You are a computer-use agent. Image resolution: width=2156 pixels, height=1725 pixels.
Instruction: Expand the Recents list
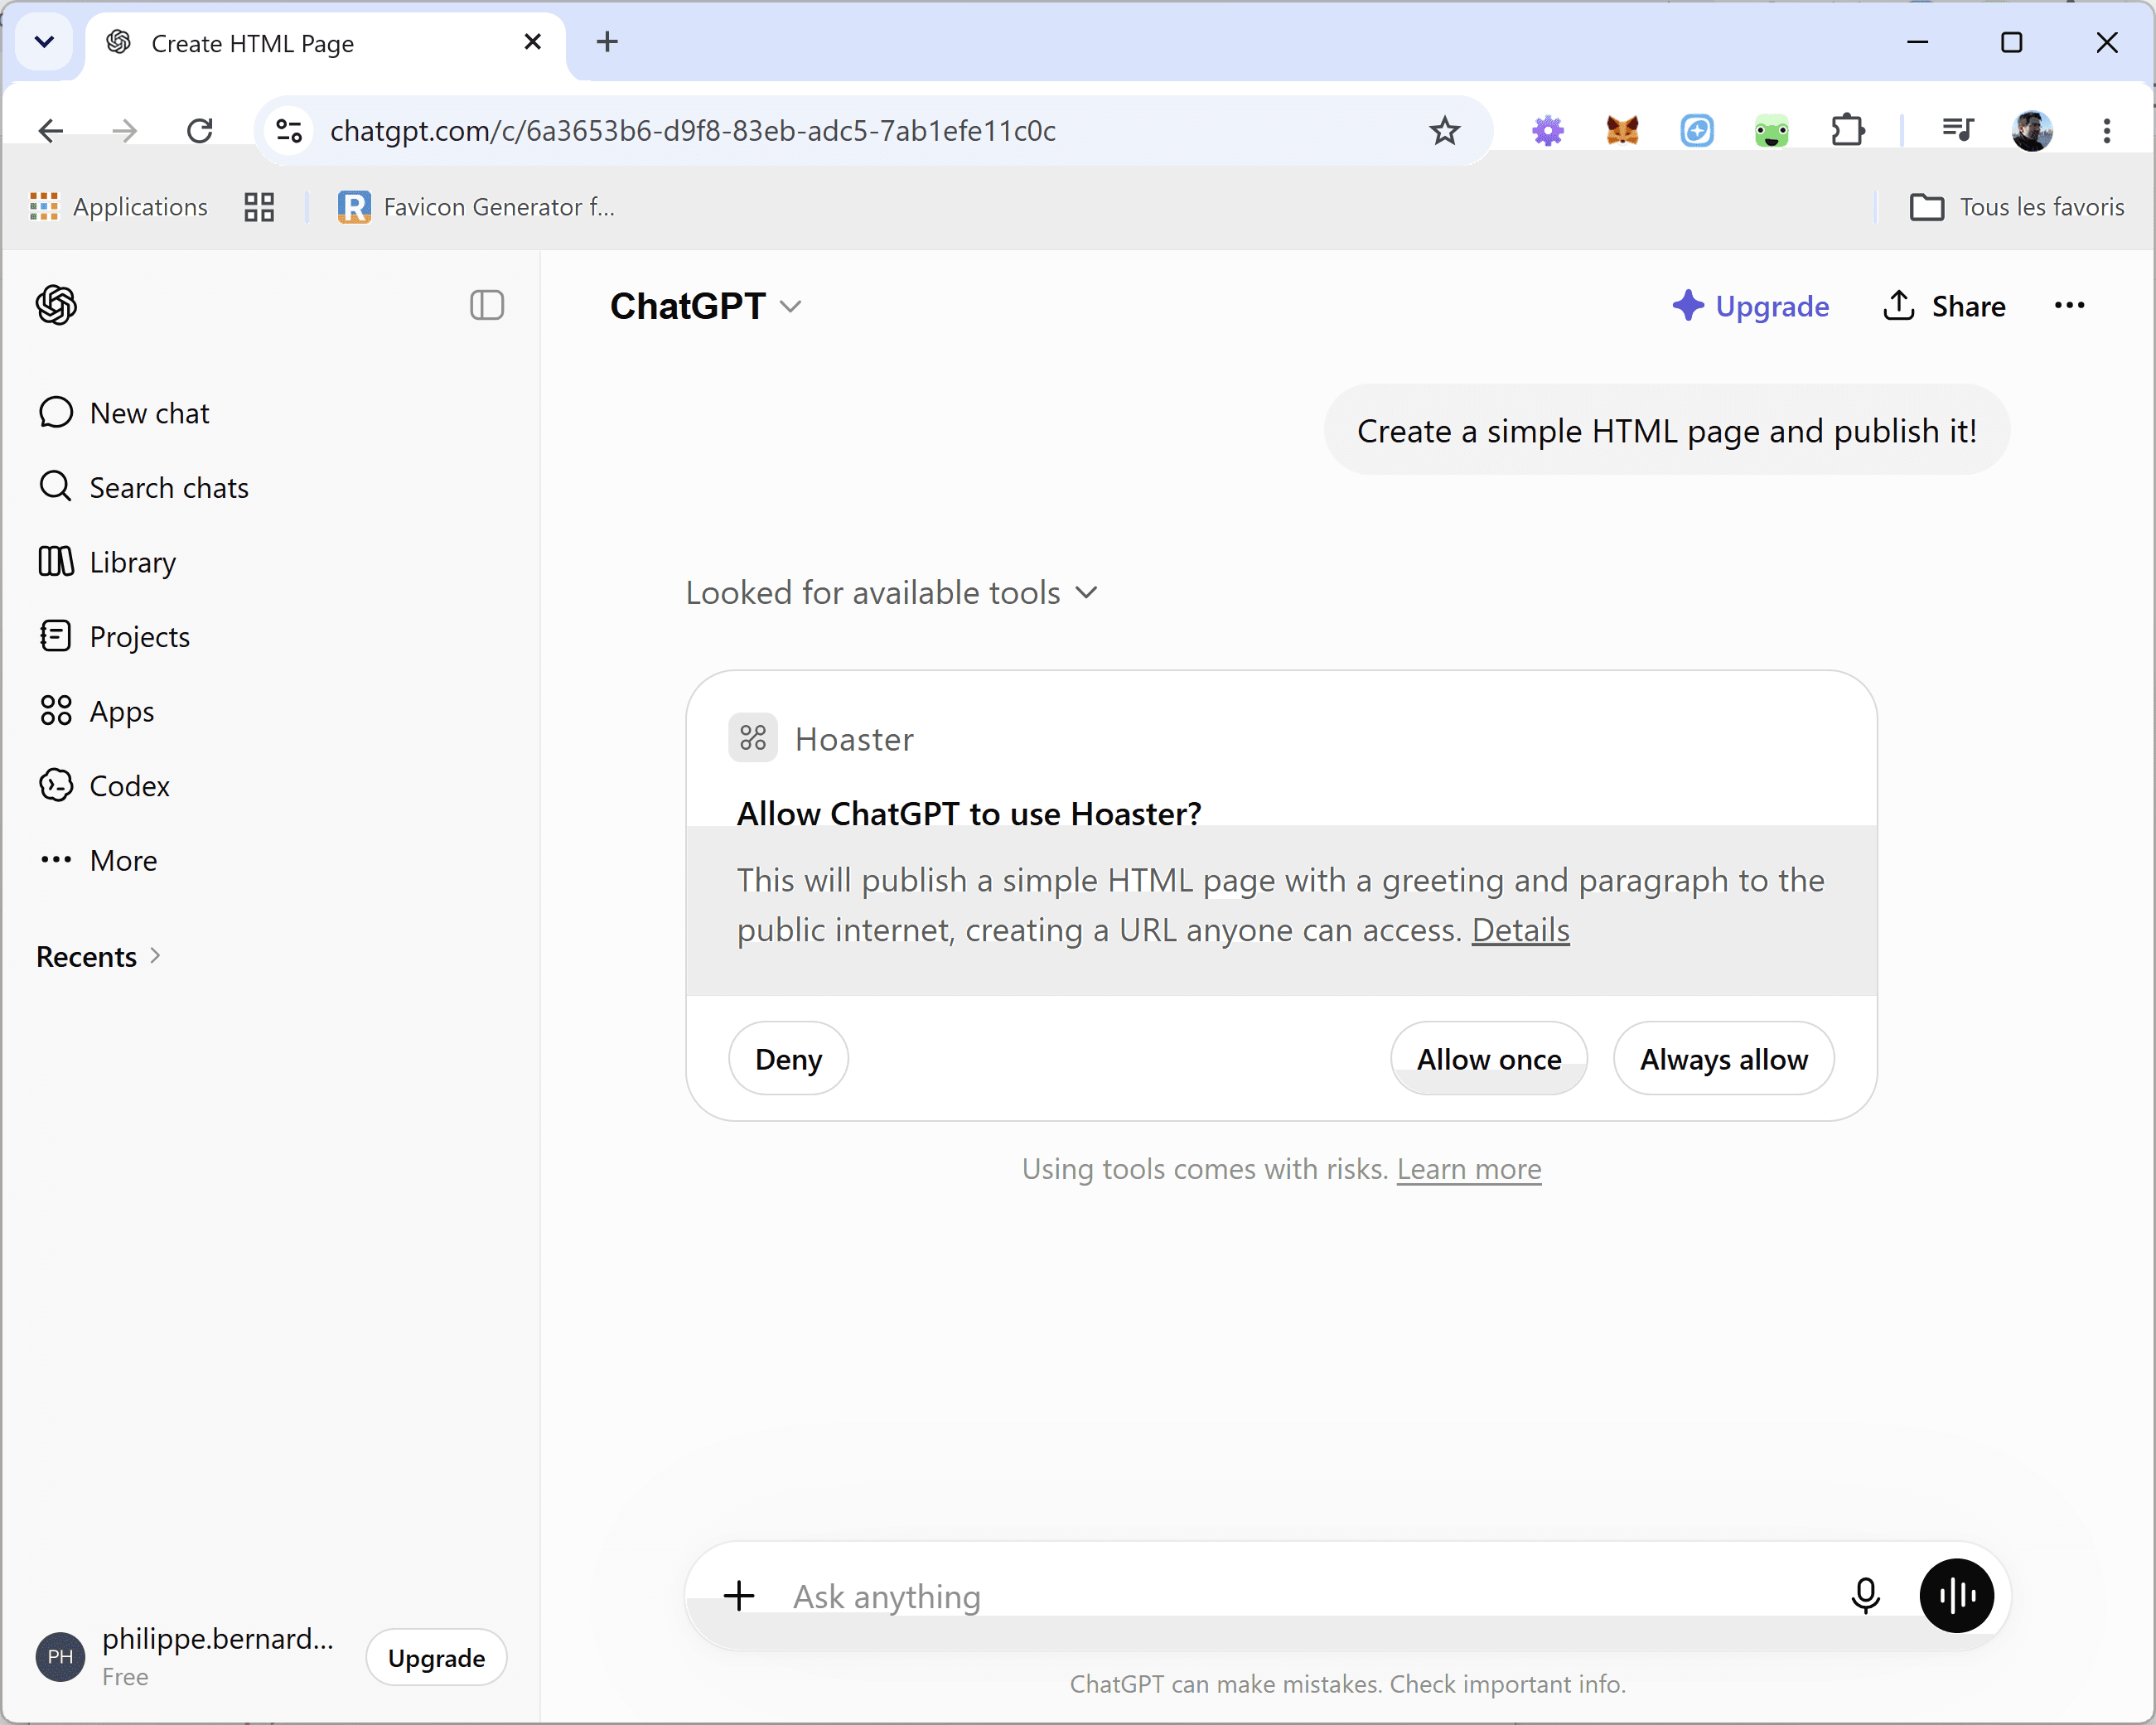99,956
